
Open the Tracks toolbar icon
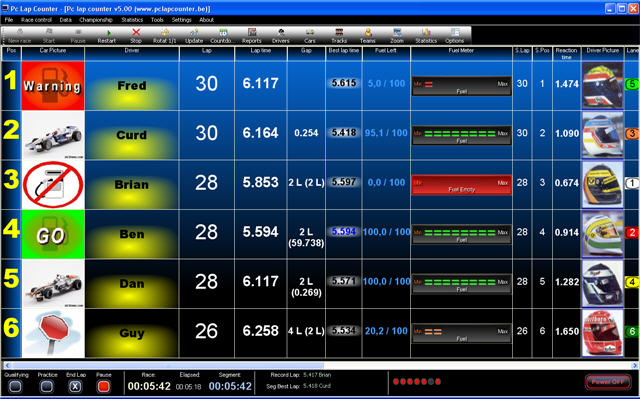[x=339, y=35]
